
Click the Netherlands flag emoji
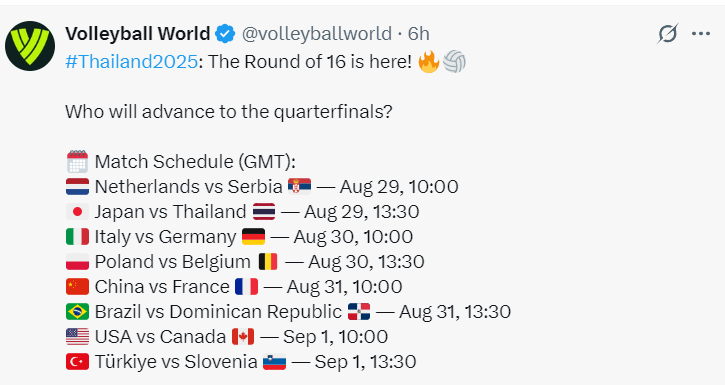click(x=77, y=187)
